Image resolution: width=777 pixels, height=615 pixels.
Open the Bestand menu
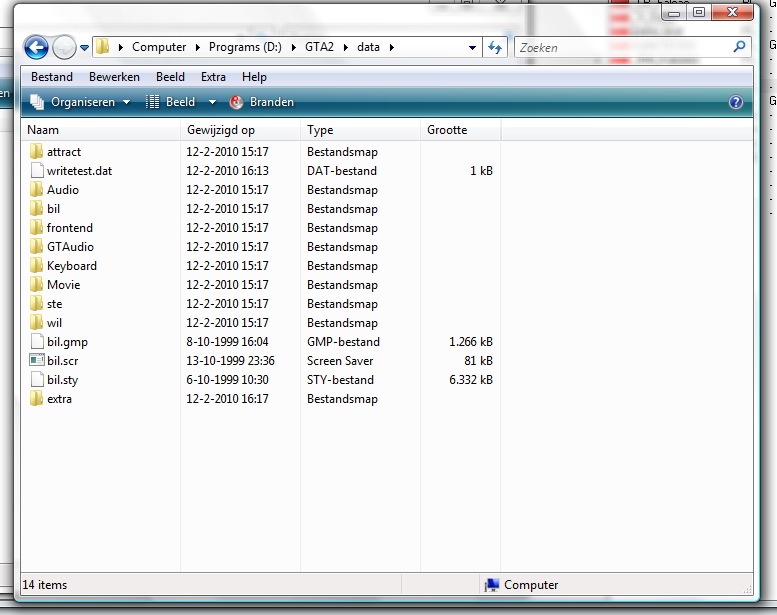click(52, 77)
